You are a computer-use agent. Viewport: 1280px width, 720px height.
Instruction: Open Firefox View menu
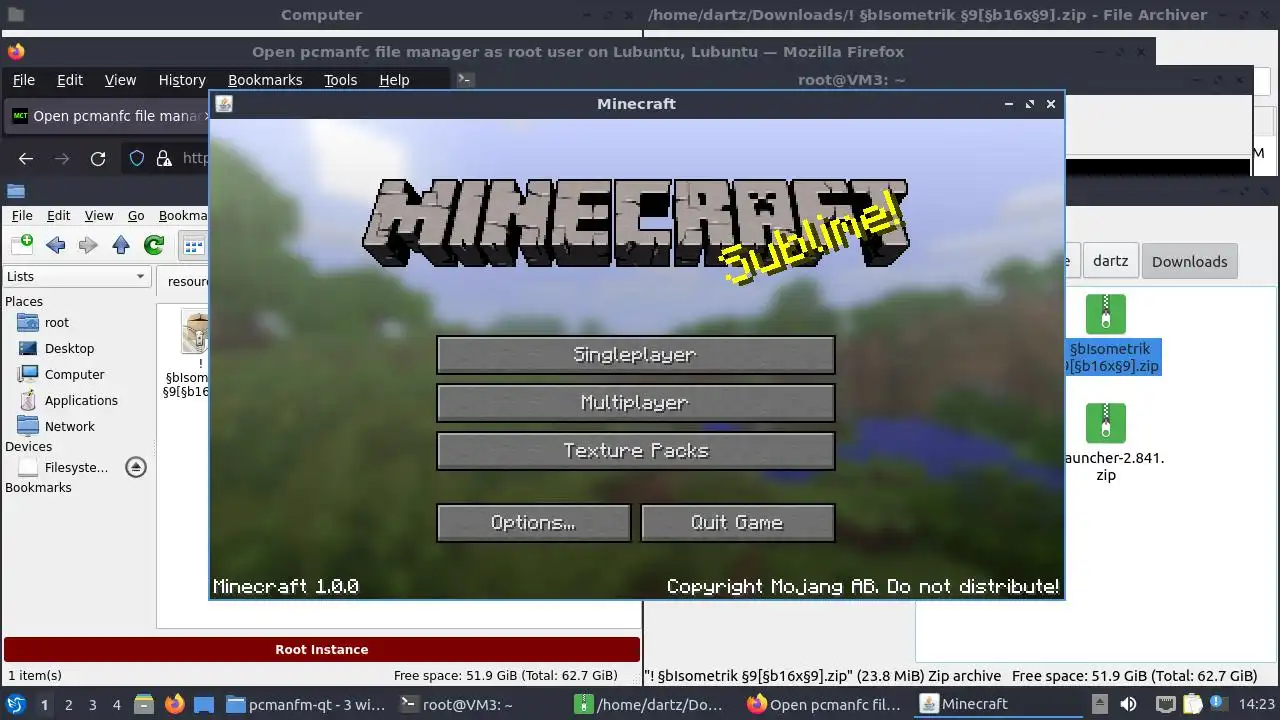(x=120, y=80)
